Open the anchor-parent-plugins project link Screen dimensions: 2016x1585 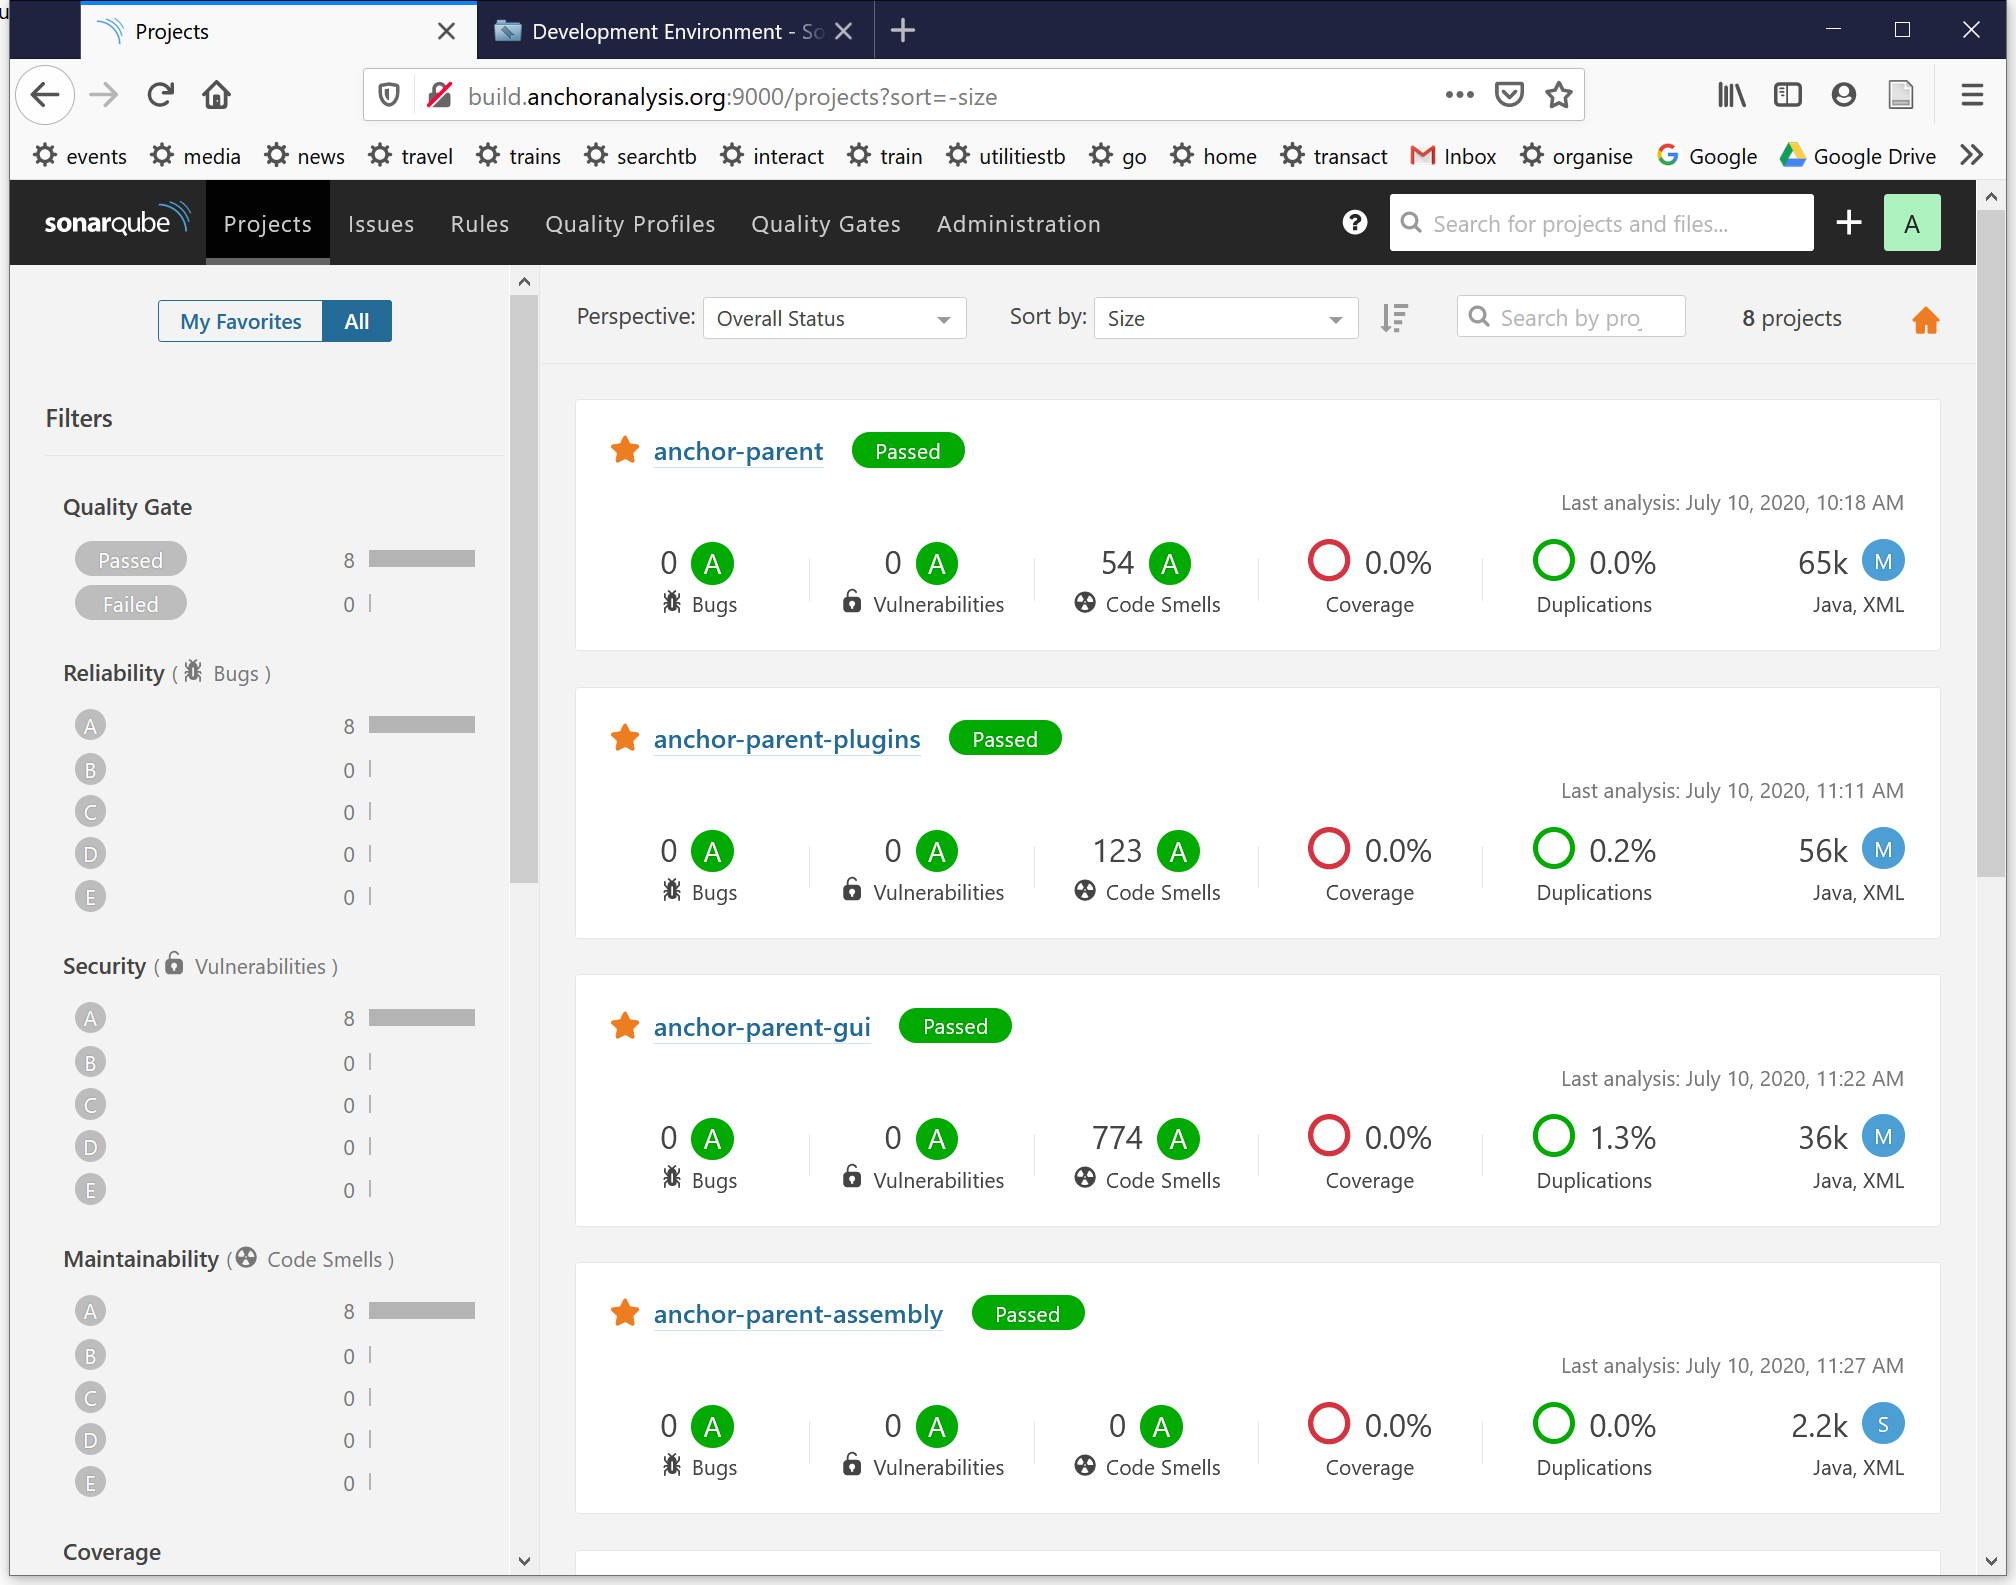coord(787,739)
